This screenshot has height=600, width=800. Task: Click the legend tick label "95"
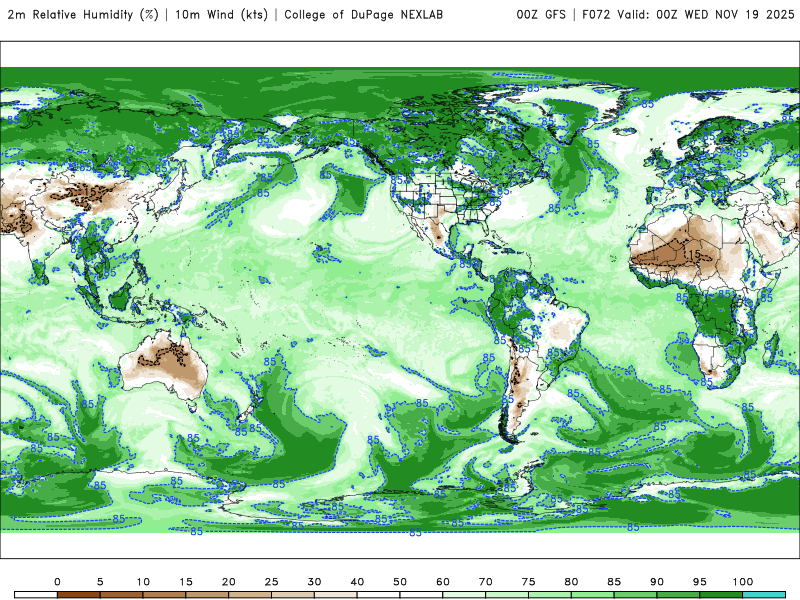(x=700, y=582)
